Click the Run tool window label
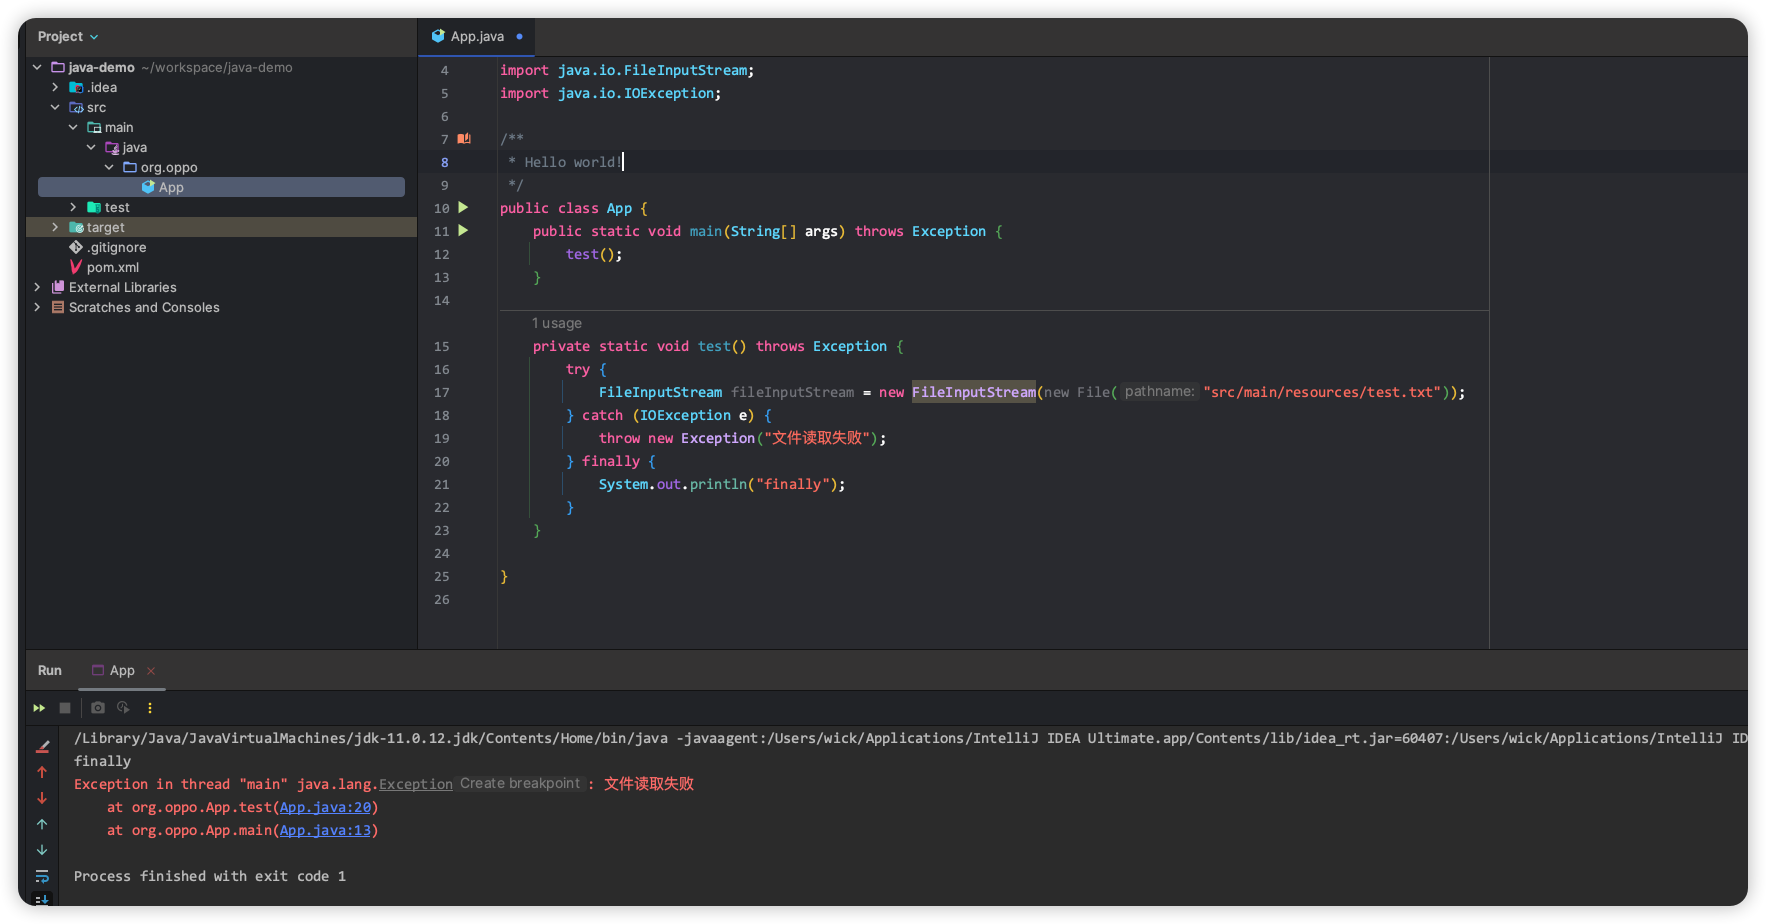This screenshot has width=1766, height=924. pyautogui.click(x=50, y=670)
